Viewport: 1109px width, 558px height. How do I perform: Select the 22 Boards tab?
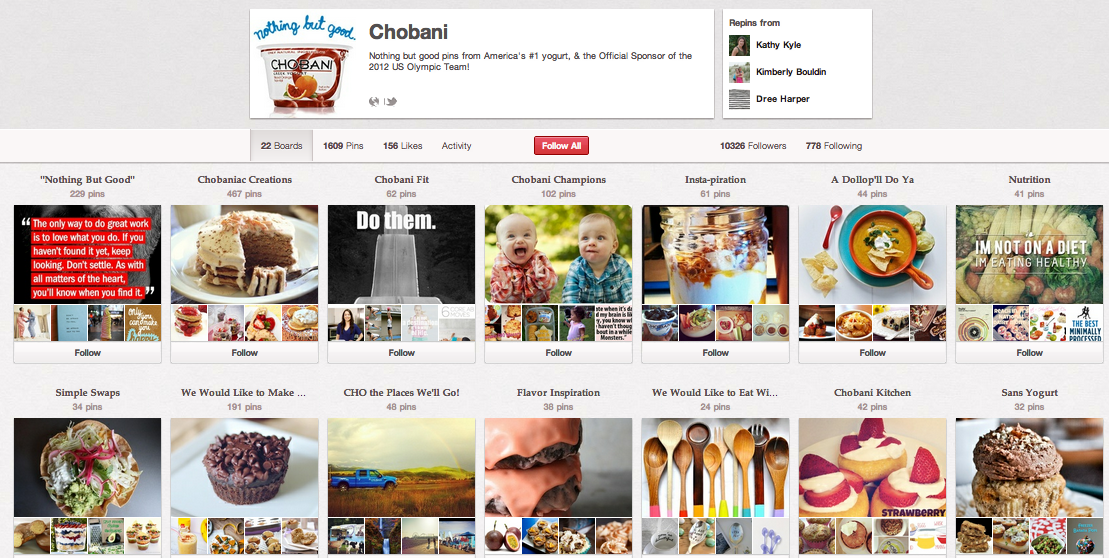(281, 146)
